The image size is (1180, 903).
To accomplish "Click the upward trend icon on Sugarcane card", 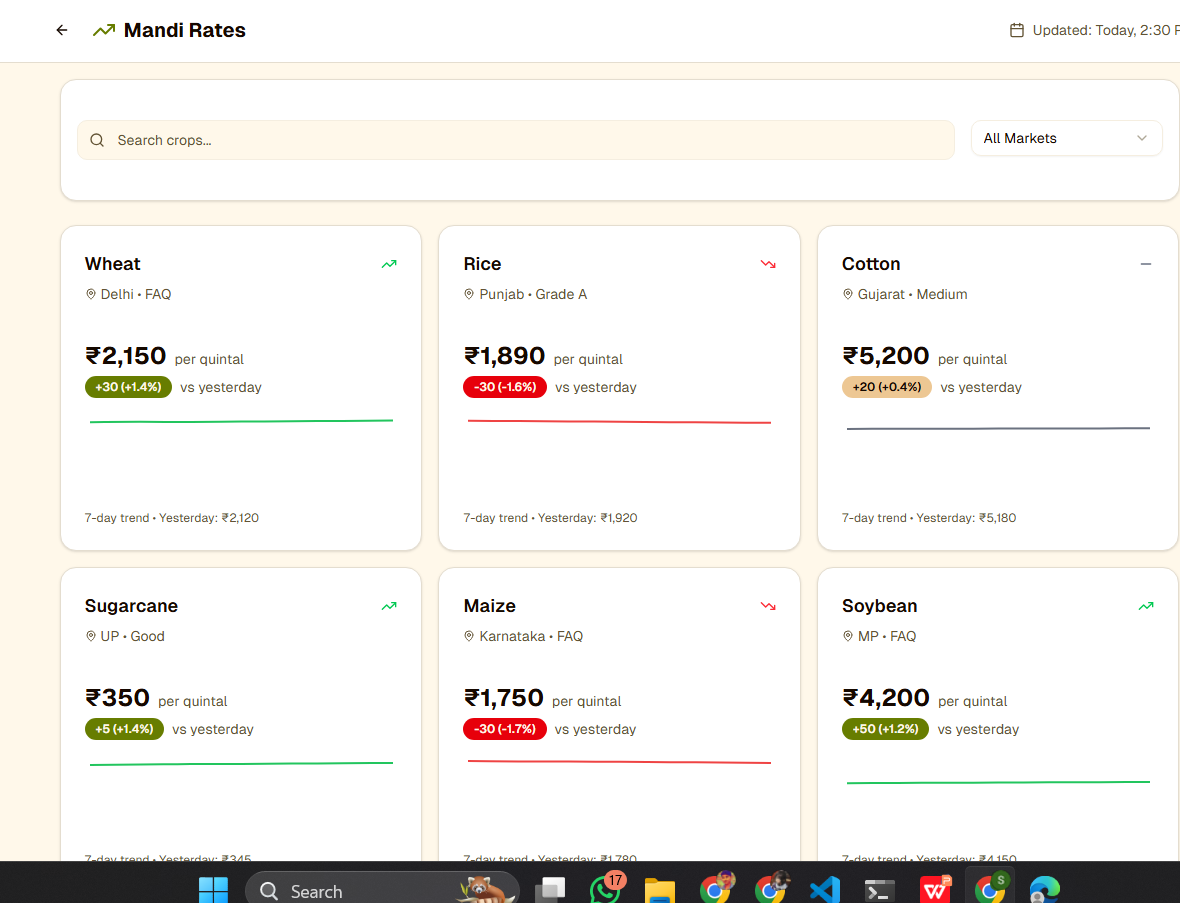I will click(389, 606).
